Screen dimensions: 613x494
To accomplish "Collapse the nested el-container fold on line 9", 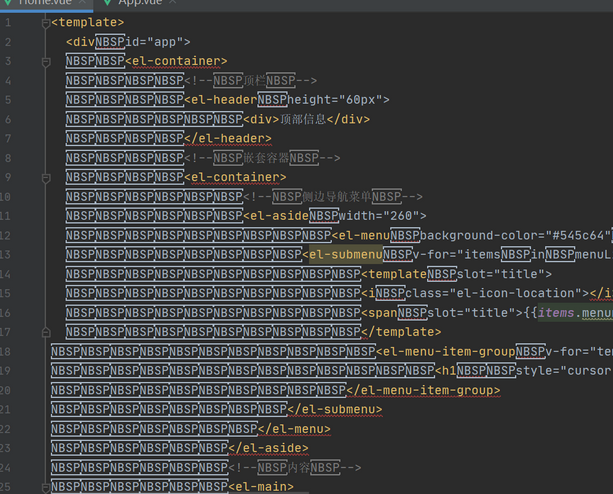I will coord(46,179).
